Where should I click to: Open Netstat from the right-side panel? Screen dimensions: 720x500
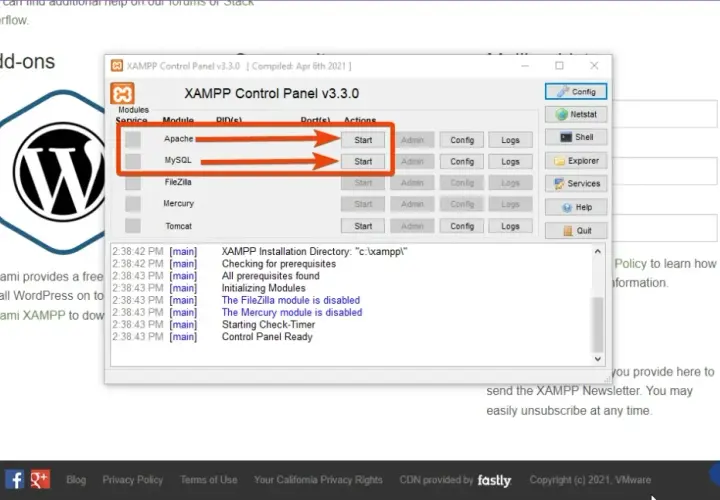(x=576, y=114)
